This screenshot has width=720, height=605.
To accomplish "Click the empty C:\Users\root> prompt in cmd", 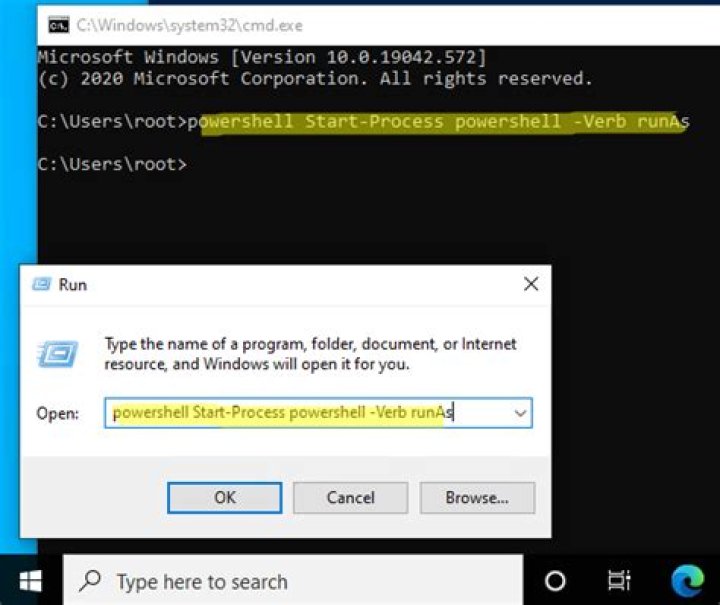I will [112, 164].
